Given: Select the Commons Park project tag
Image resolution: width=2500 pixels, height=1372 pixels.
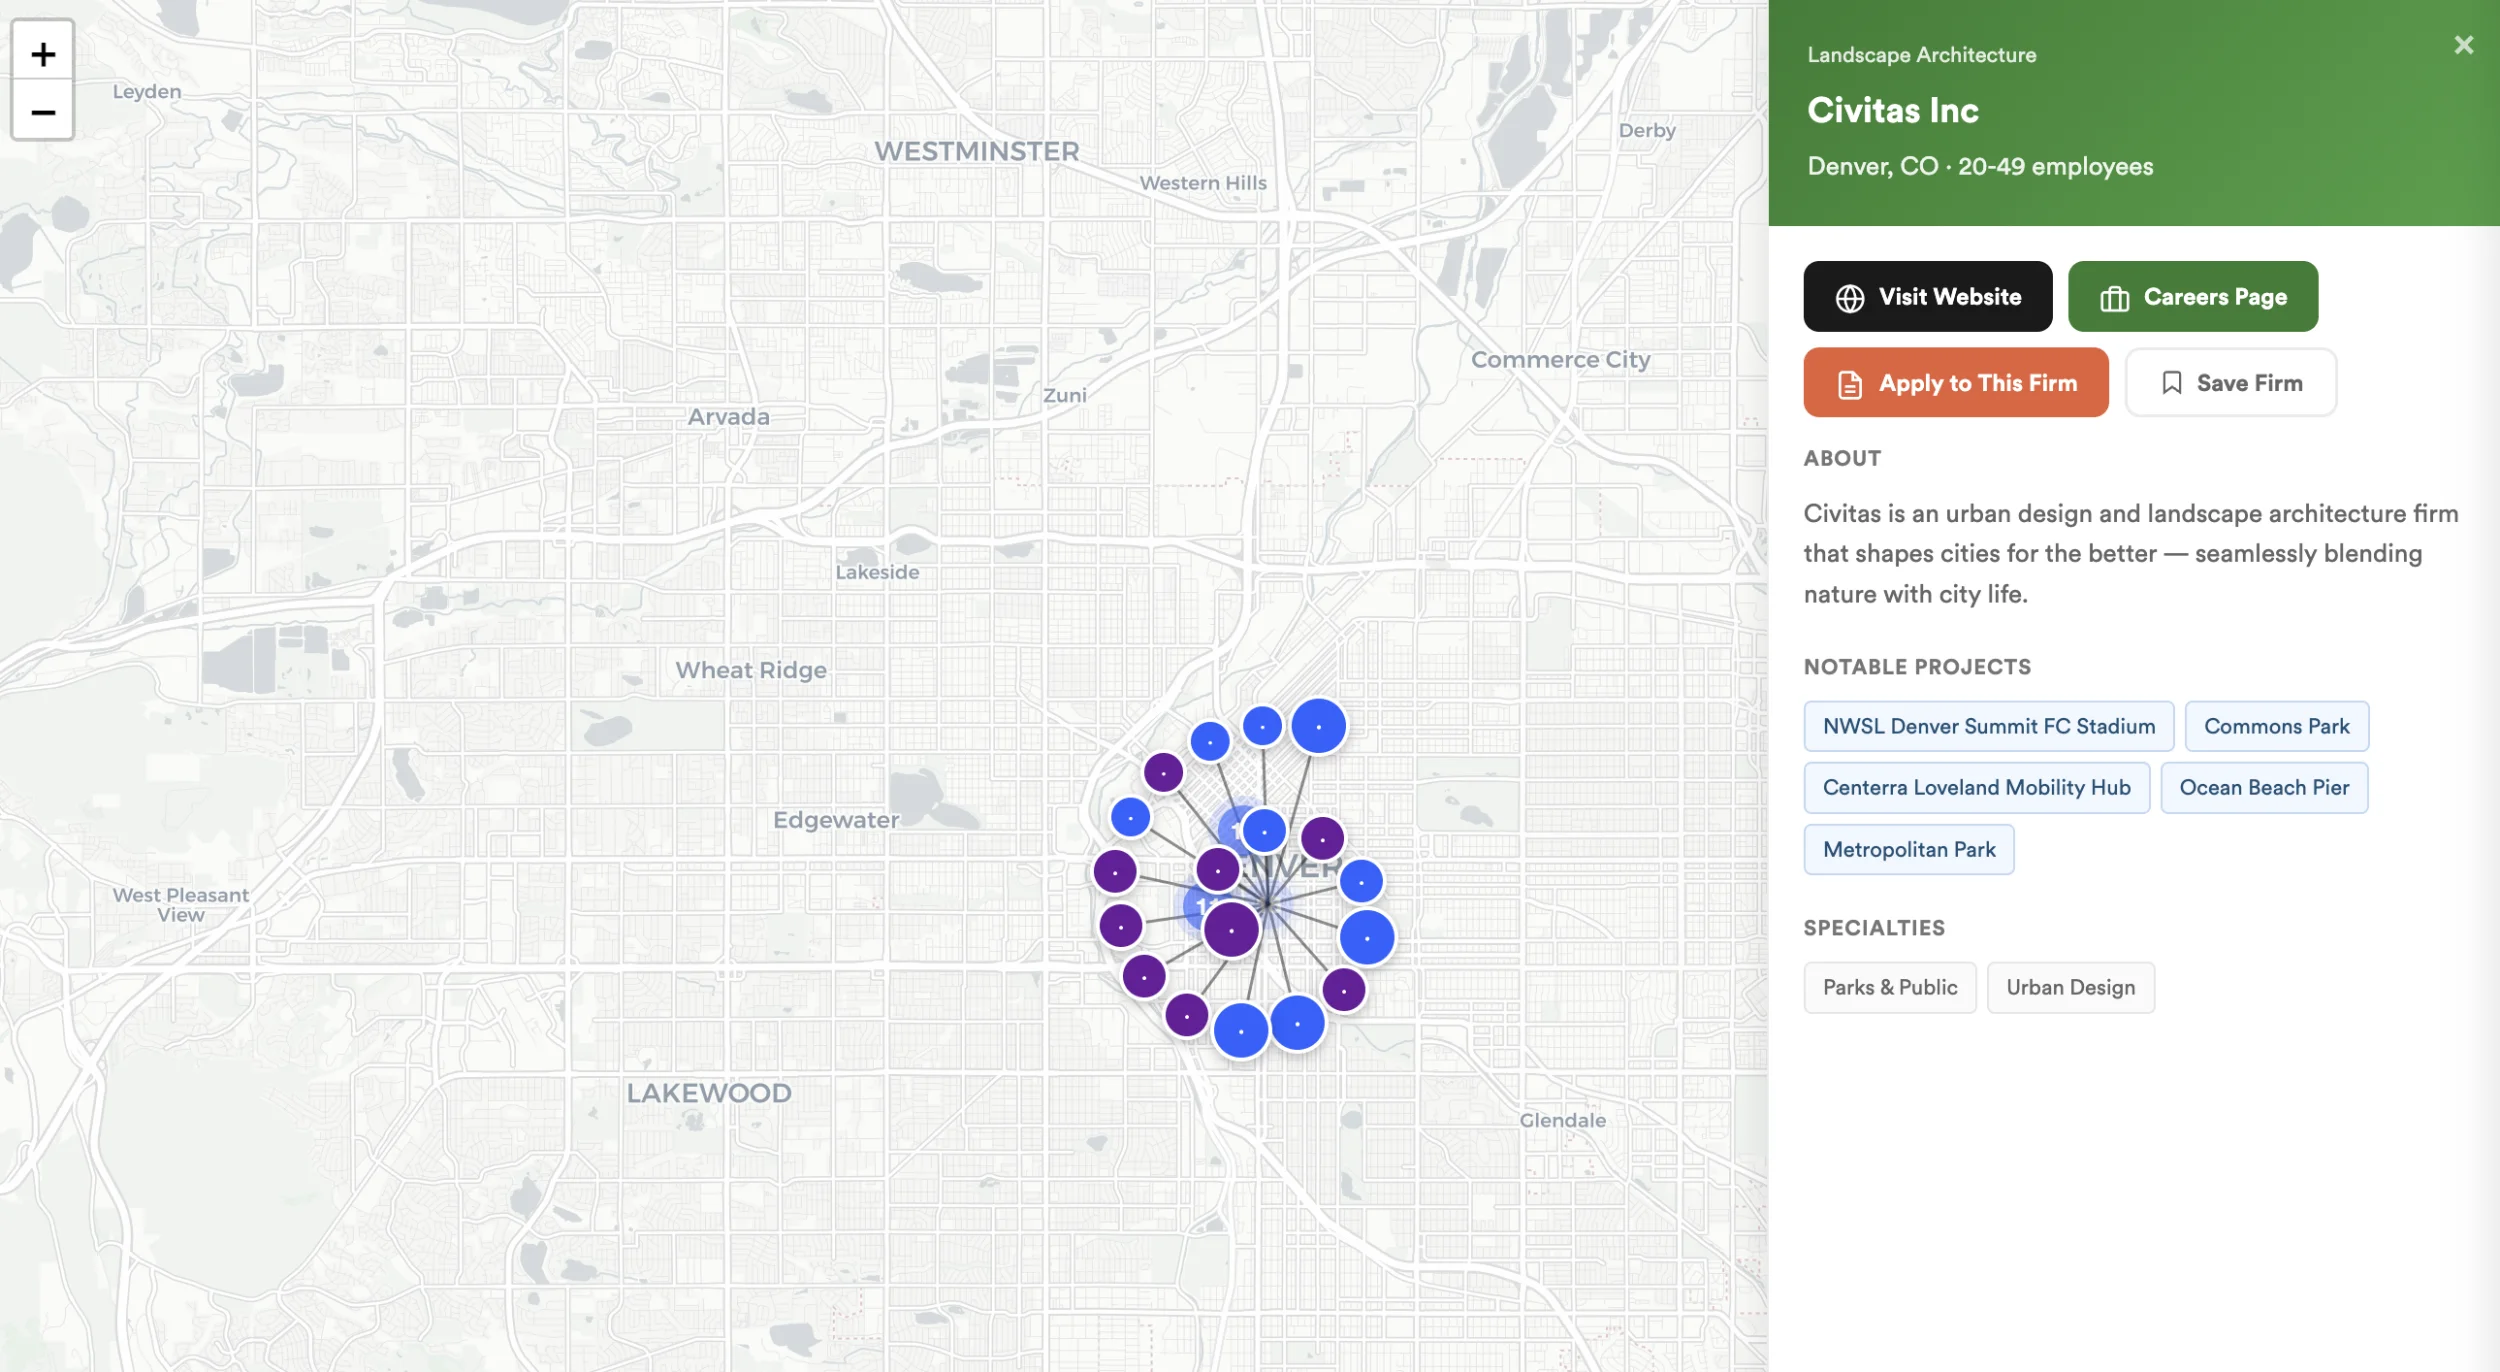Looking at the screenshot, I should point(2277,727).
